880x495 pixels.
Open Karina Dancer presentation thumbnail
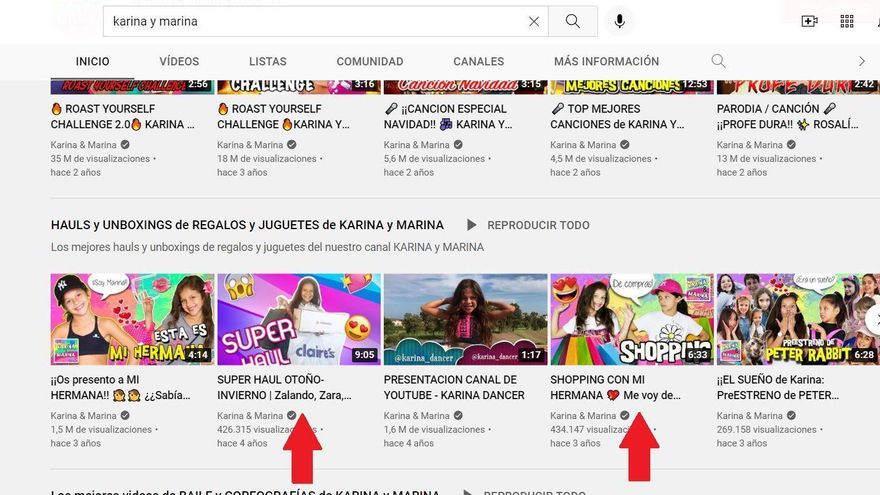(x=465, y=319)
